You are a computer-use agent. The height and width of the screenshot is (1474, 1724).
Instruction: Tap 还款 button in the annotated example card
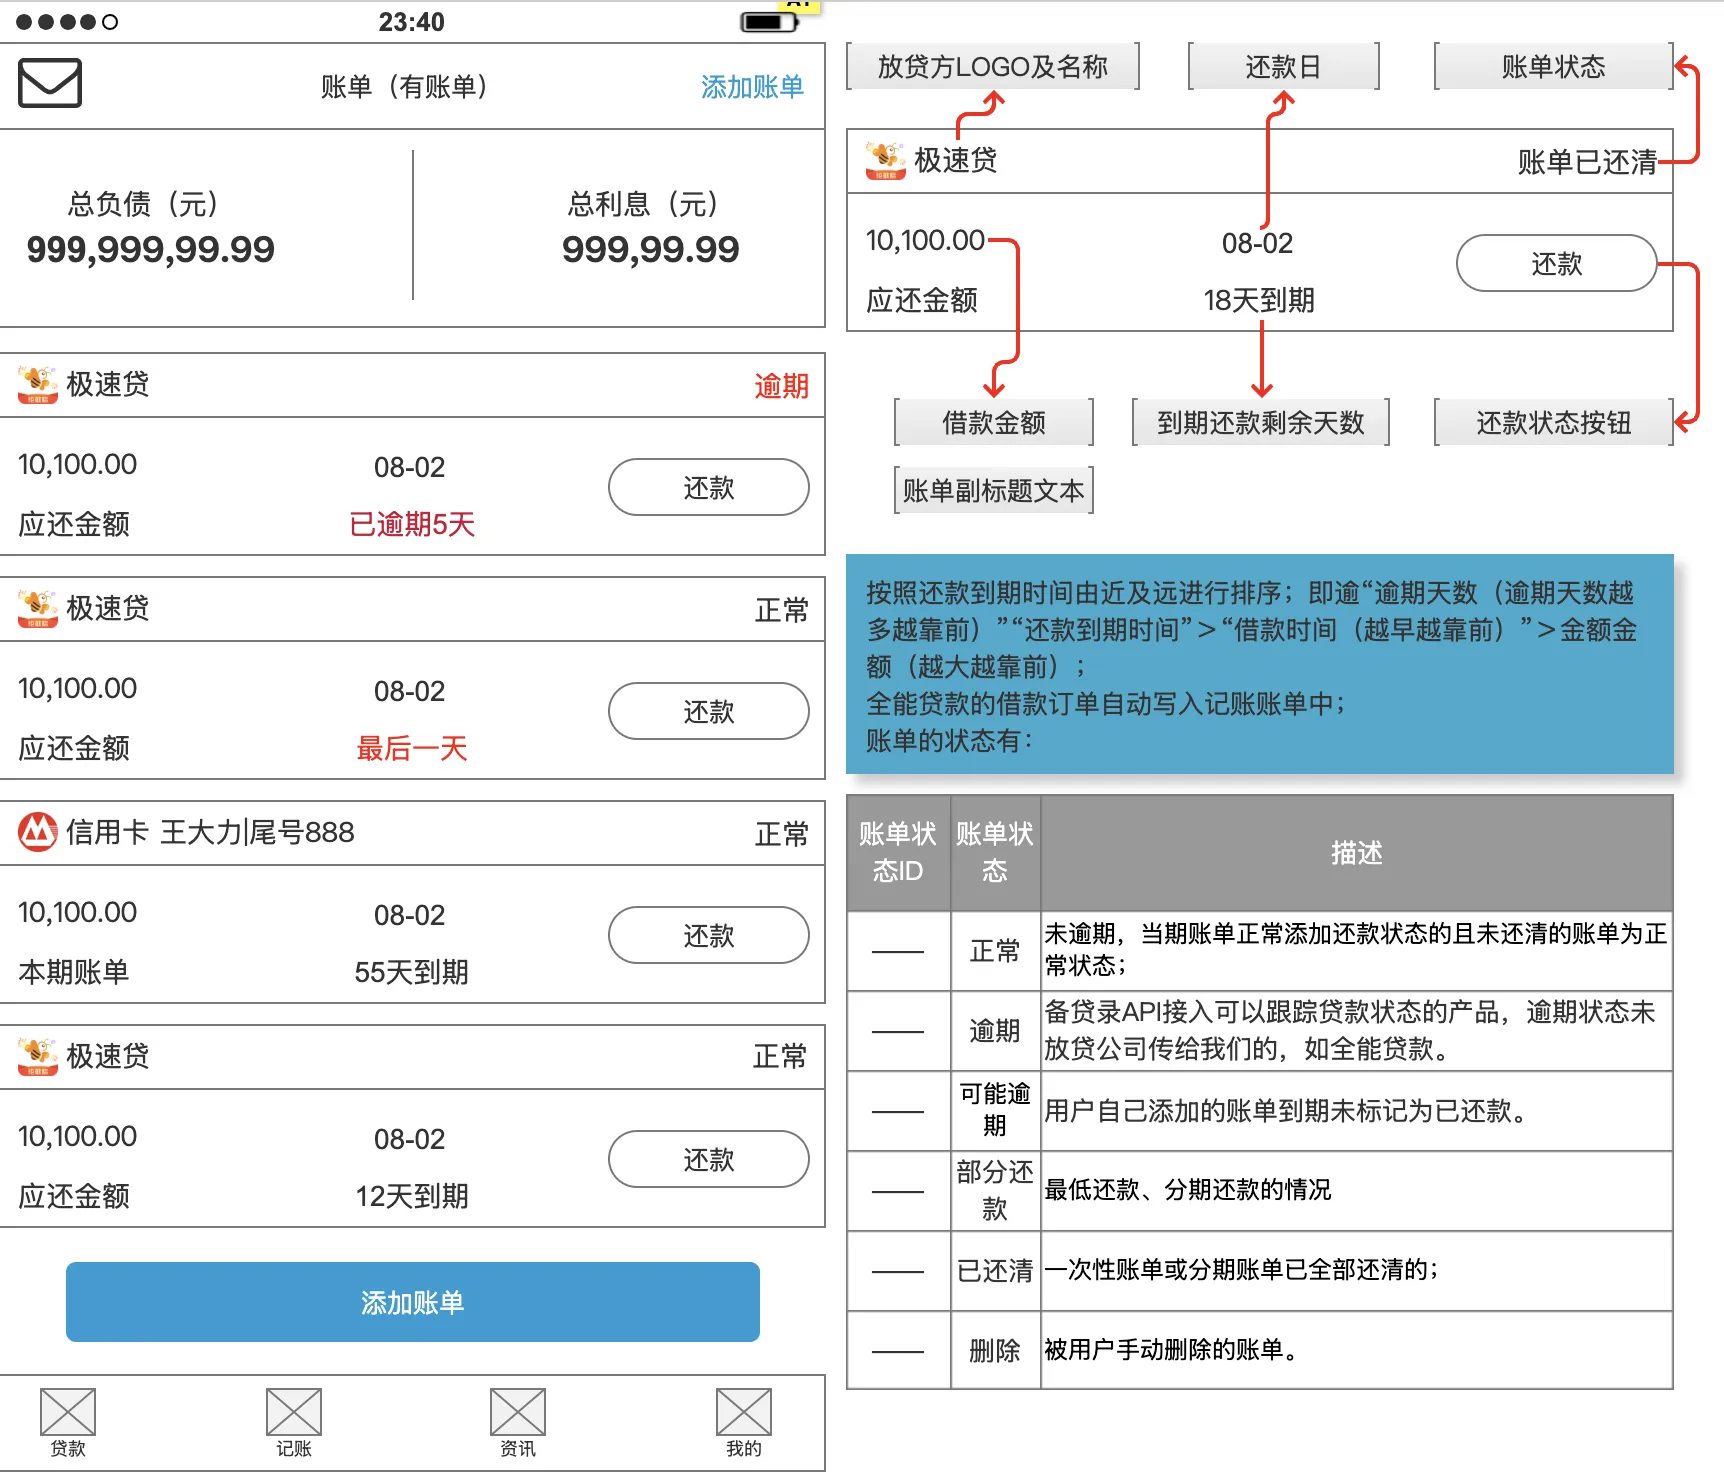(x=1556, y=263)
